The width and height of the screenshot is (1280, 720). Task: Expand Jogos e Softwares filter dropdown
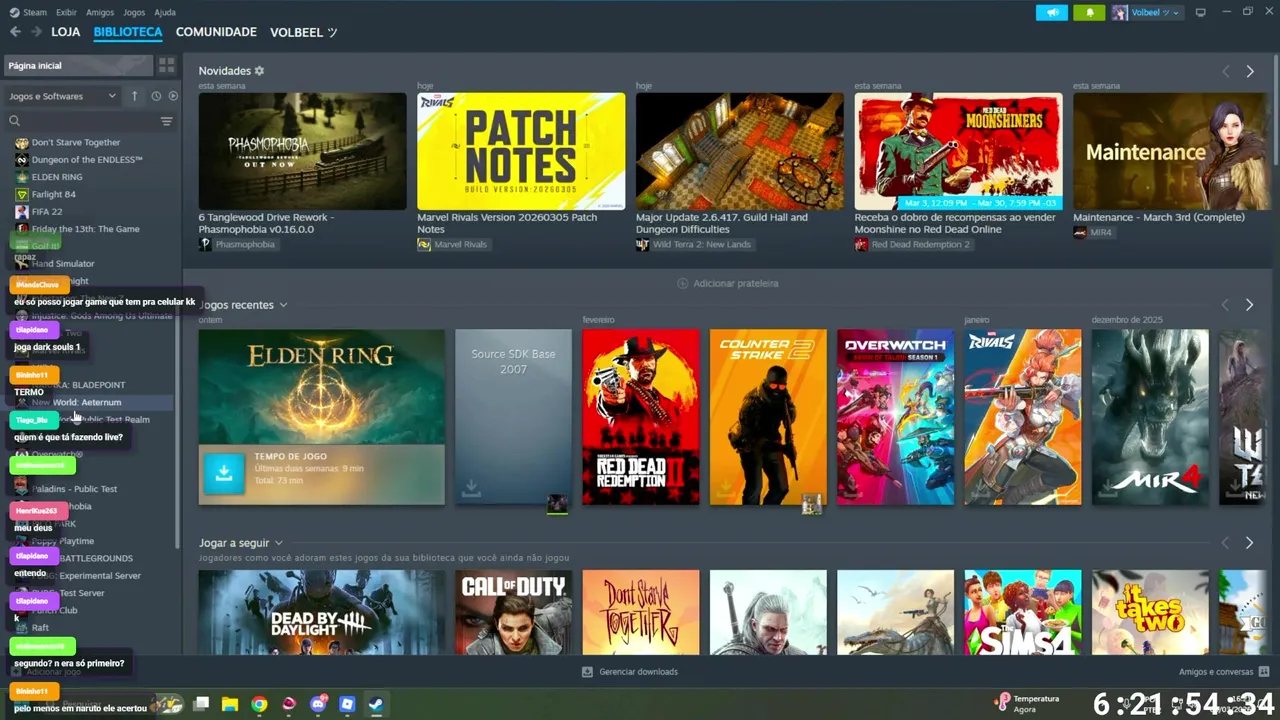[62, 96]
